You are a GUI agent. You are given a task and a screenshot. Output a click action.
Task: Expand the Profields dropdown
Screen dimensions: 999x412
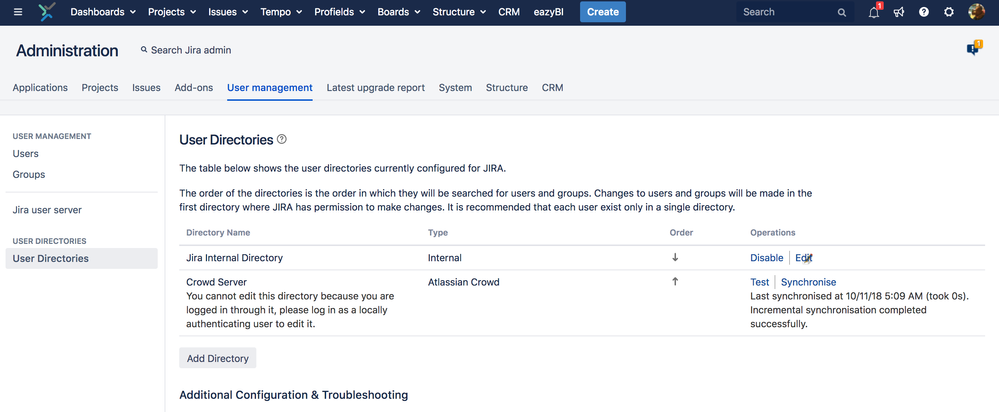340,11
